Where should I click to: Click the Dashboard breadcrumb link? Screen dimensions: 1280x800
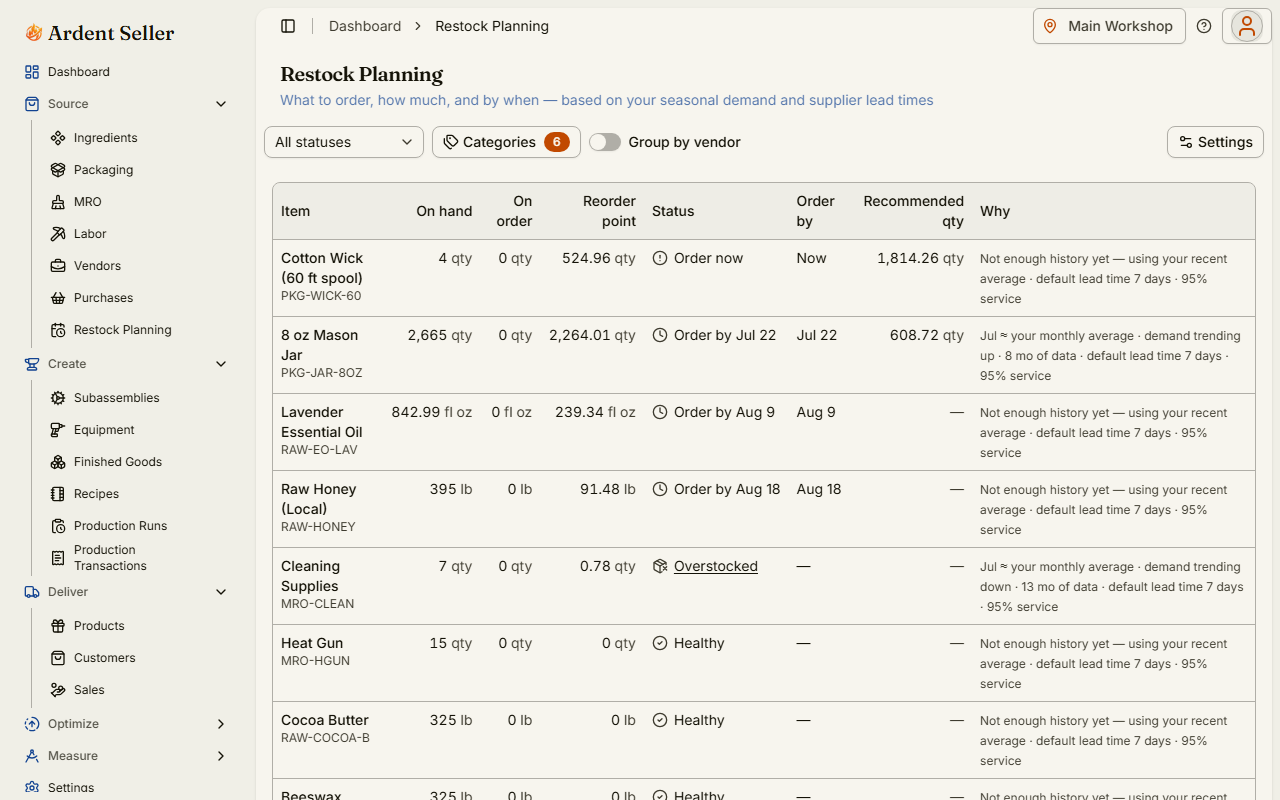[x=365, y=26]
